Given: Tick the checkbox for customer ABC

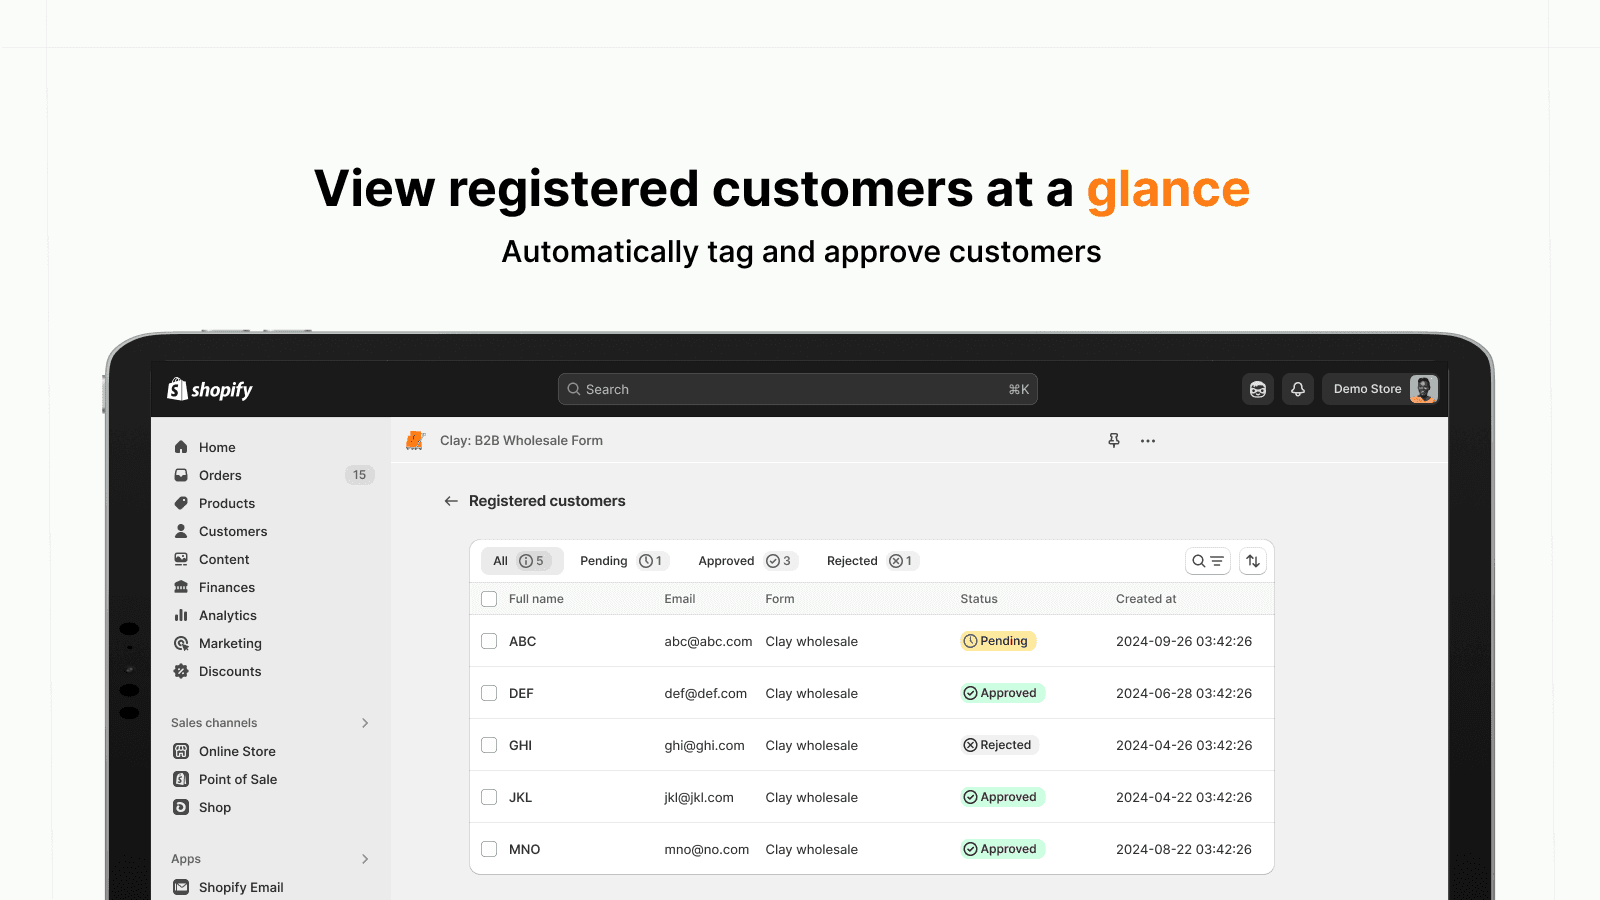Looking at the screenshot, I should pos(489,641).
